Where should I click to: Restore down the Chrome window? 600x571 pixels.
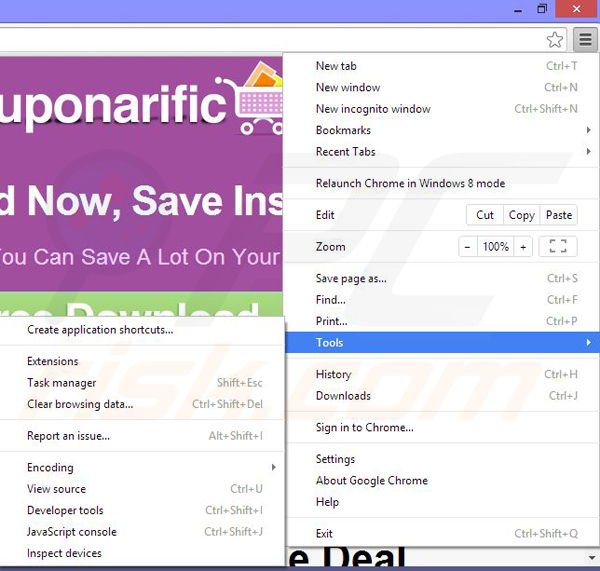[542, 9]
